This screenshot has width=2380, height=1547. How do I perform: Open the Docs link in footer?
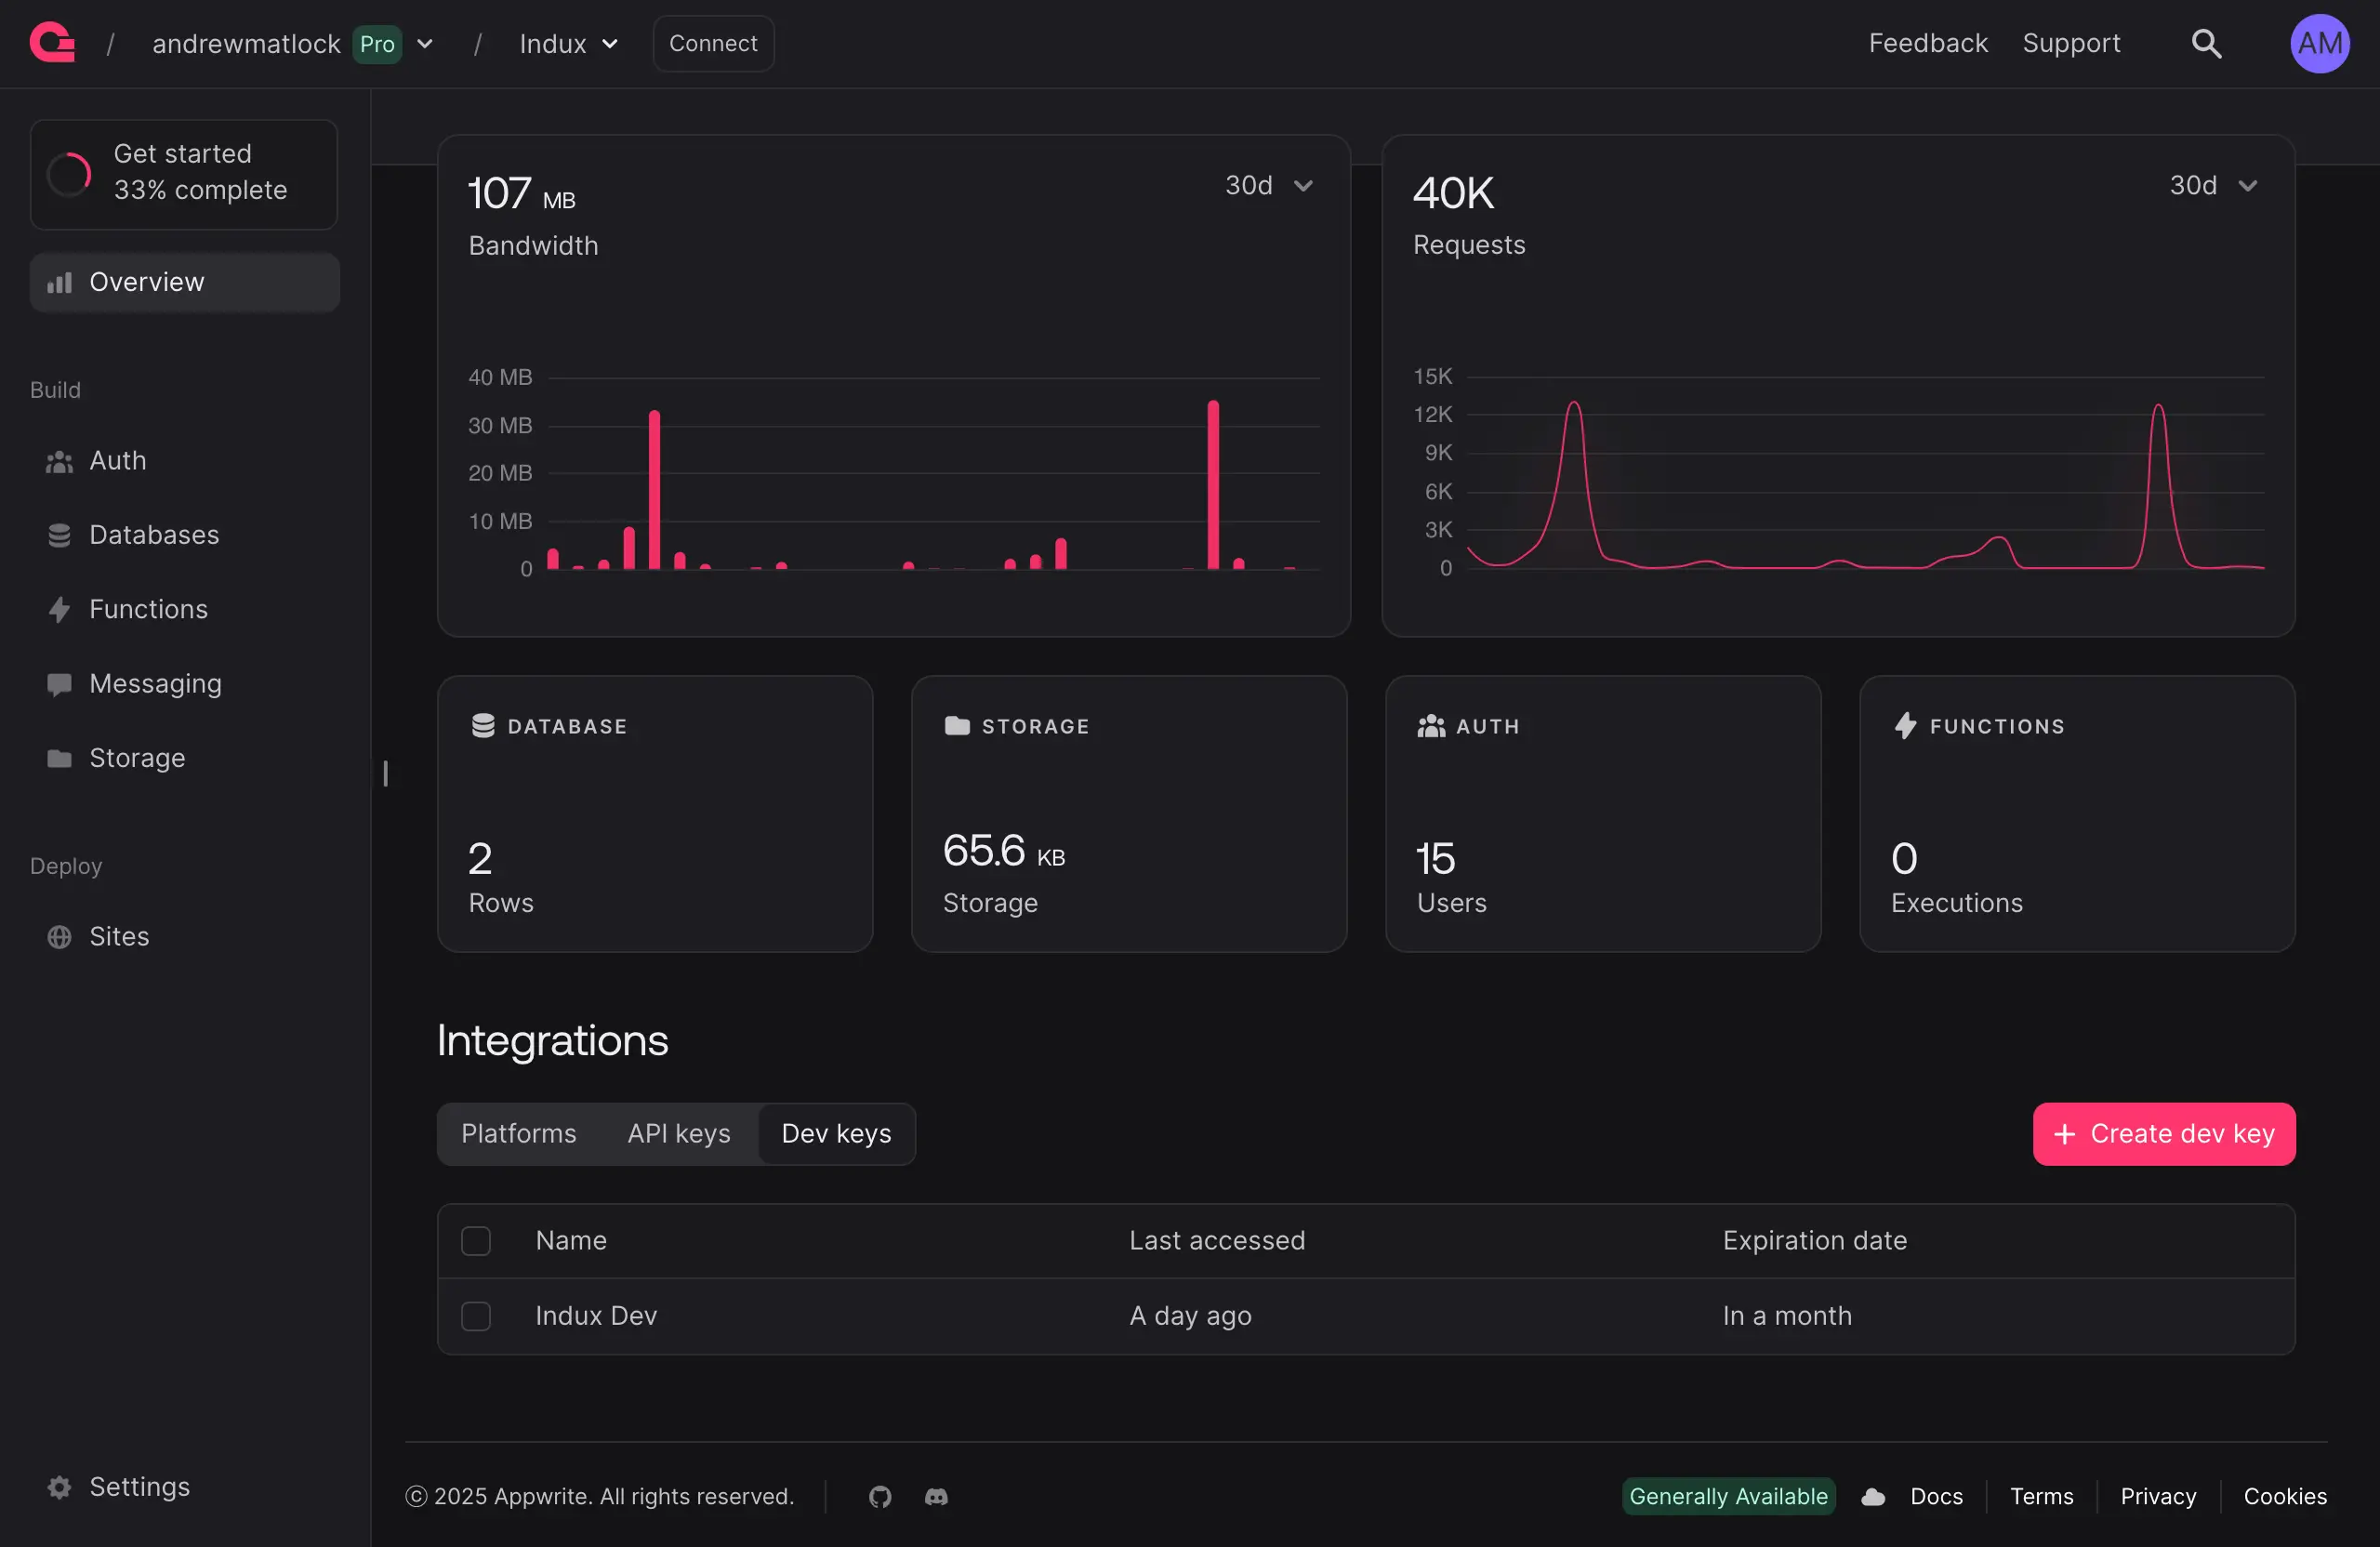pyautogui.click(x=1936, y=1496)
